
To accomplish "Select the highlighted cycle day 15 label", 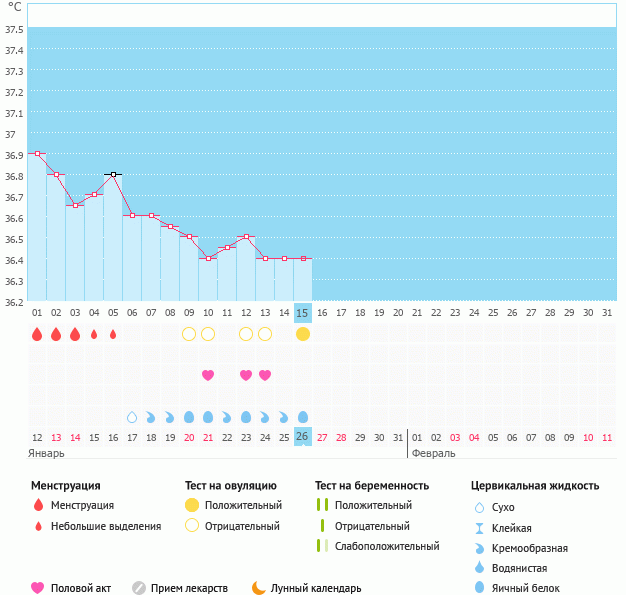I will [x=303, y=313].
